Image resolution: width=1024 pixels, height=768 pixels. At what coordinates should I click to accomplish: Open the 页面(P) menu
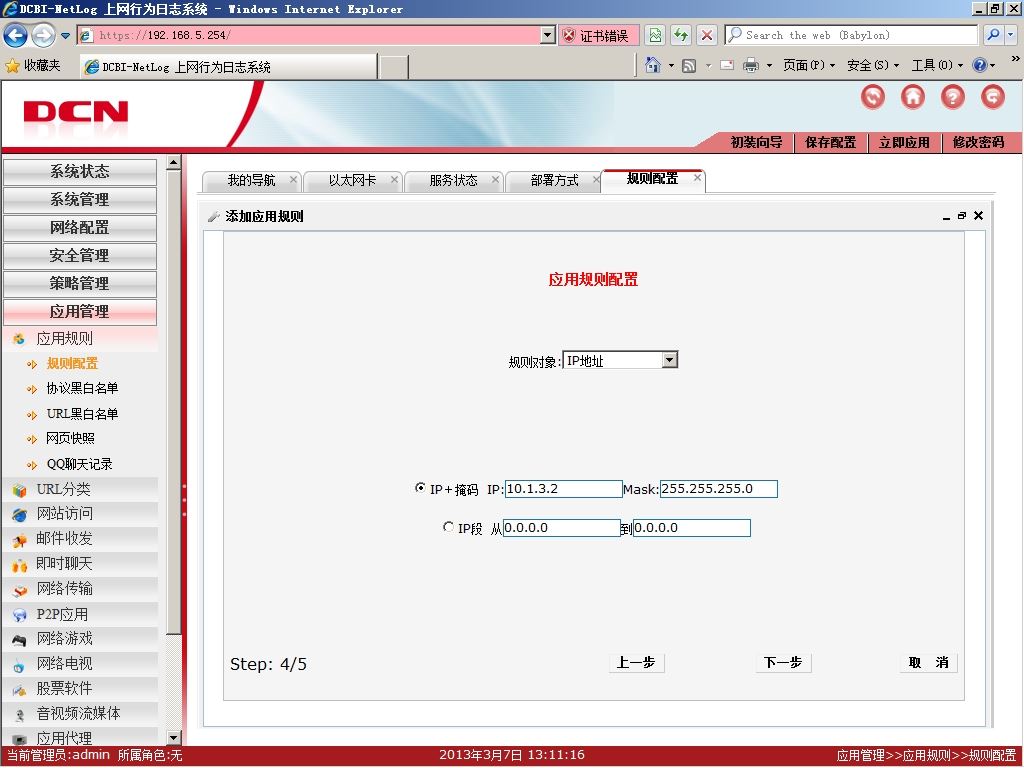click(808, 65)
